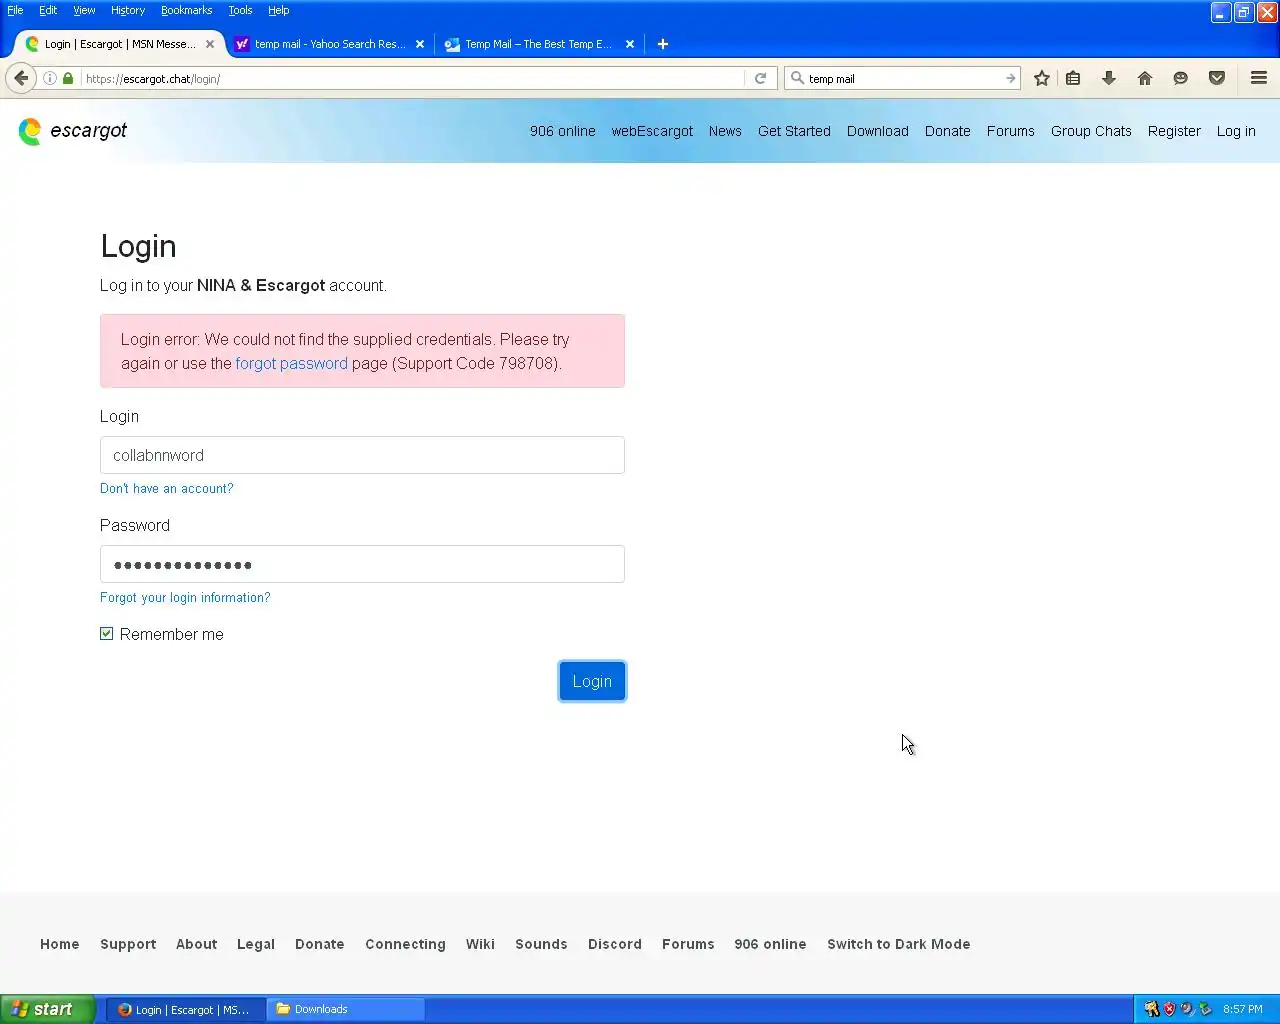Click the first system tray icon
The height and width of the screenshot is (1024, 1280).
1151,1009
